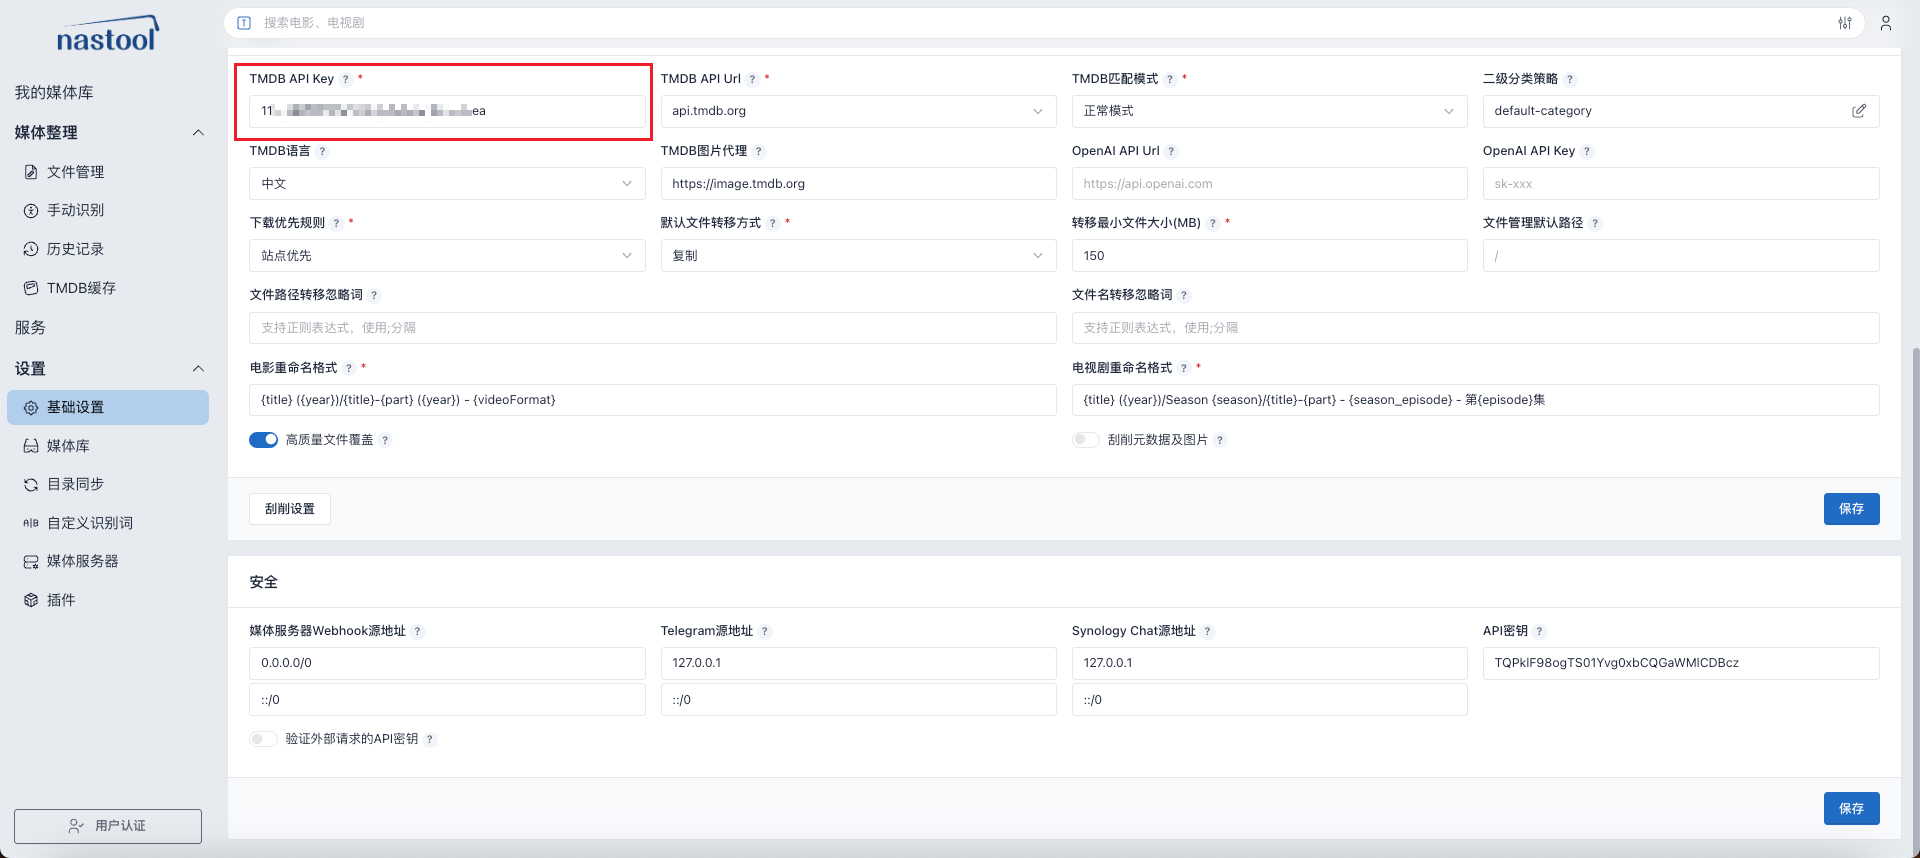Click help icon beside 默认文件转移方式
1920x858 pixels.
click(773, 224)
